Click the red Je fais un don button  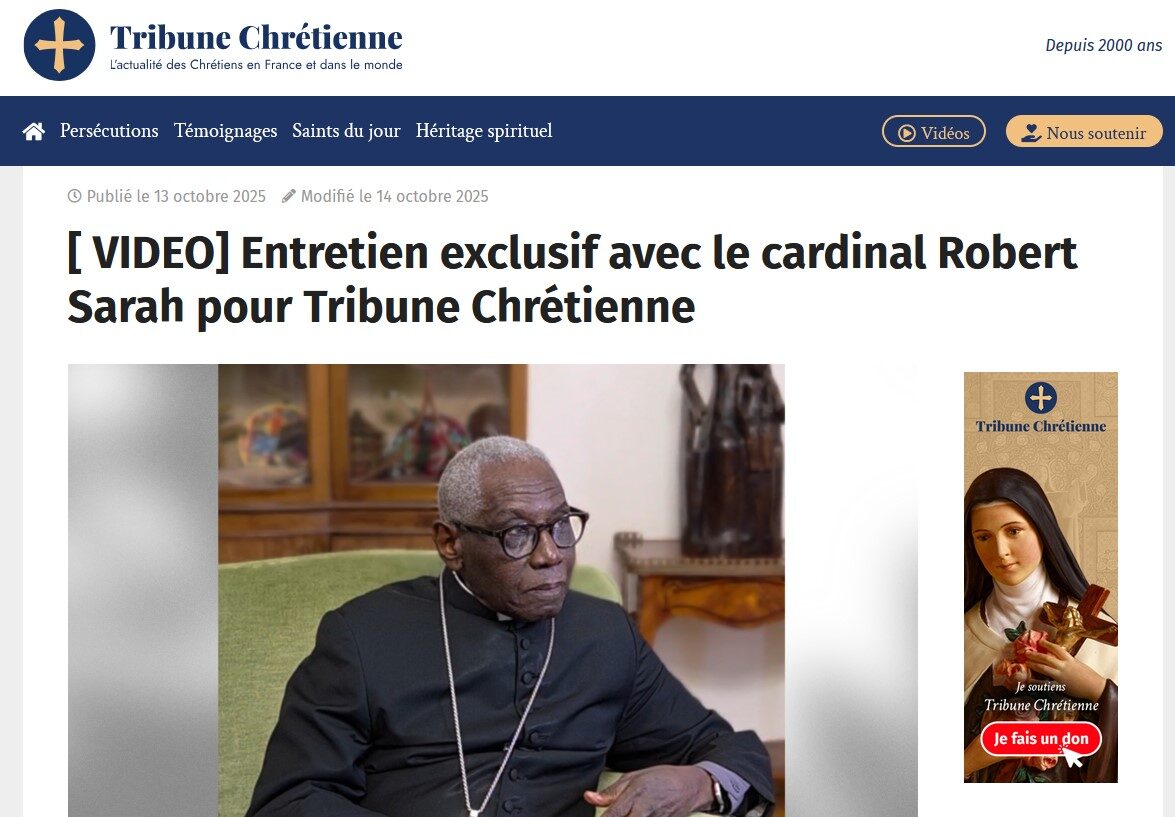(x=1041, y=739)
